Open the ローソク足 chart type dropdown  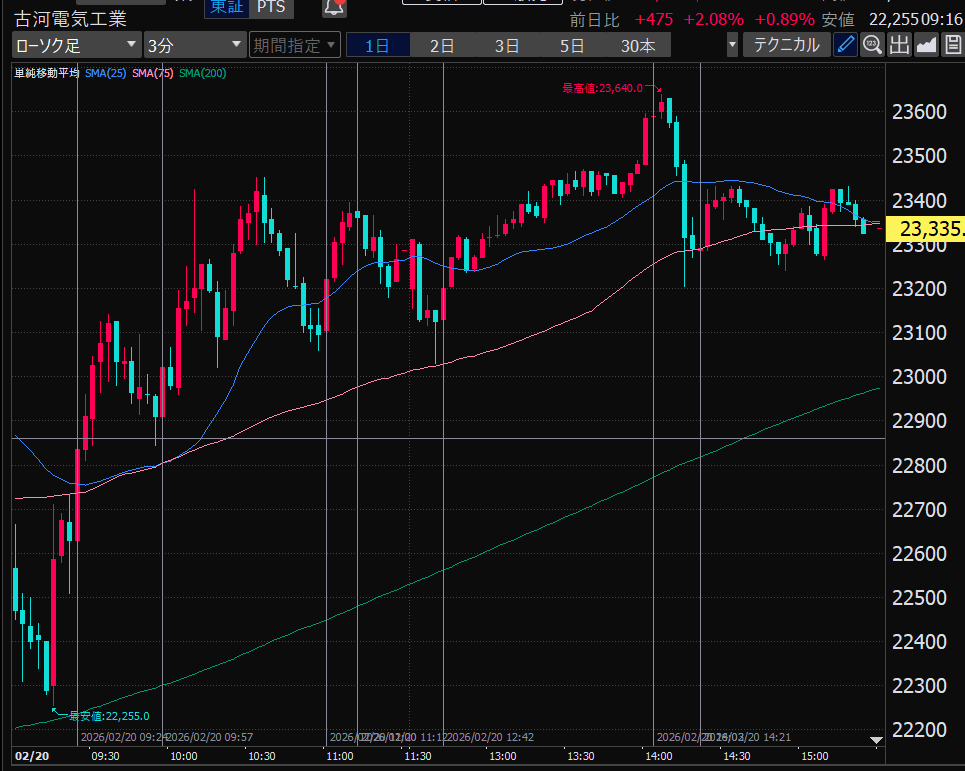(x=76, y=45)
